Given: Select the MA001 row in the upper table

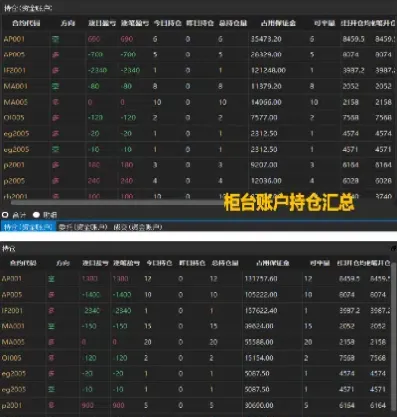Looking at the screenshot, I should coord(198,86).
